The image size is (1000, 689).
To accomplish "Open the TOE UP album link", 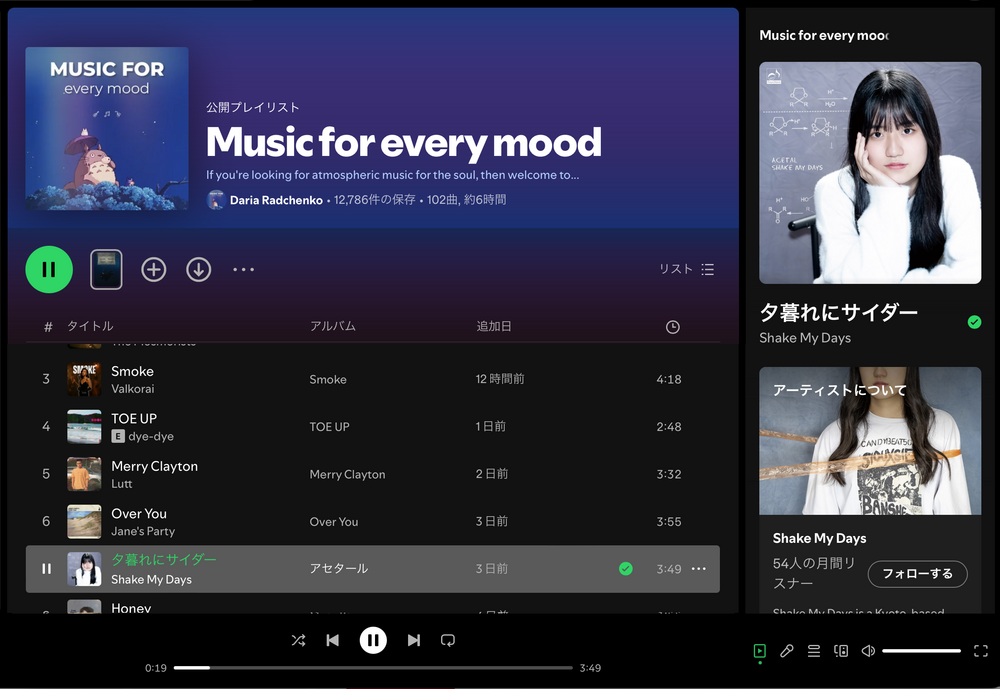I will click(x=329, y=427).
